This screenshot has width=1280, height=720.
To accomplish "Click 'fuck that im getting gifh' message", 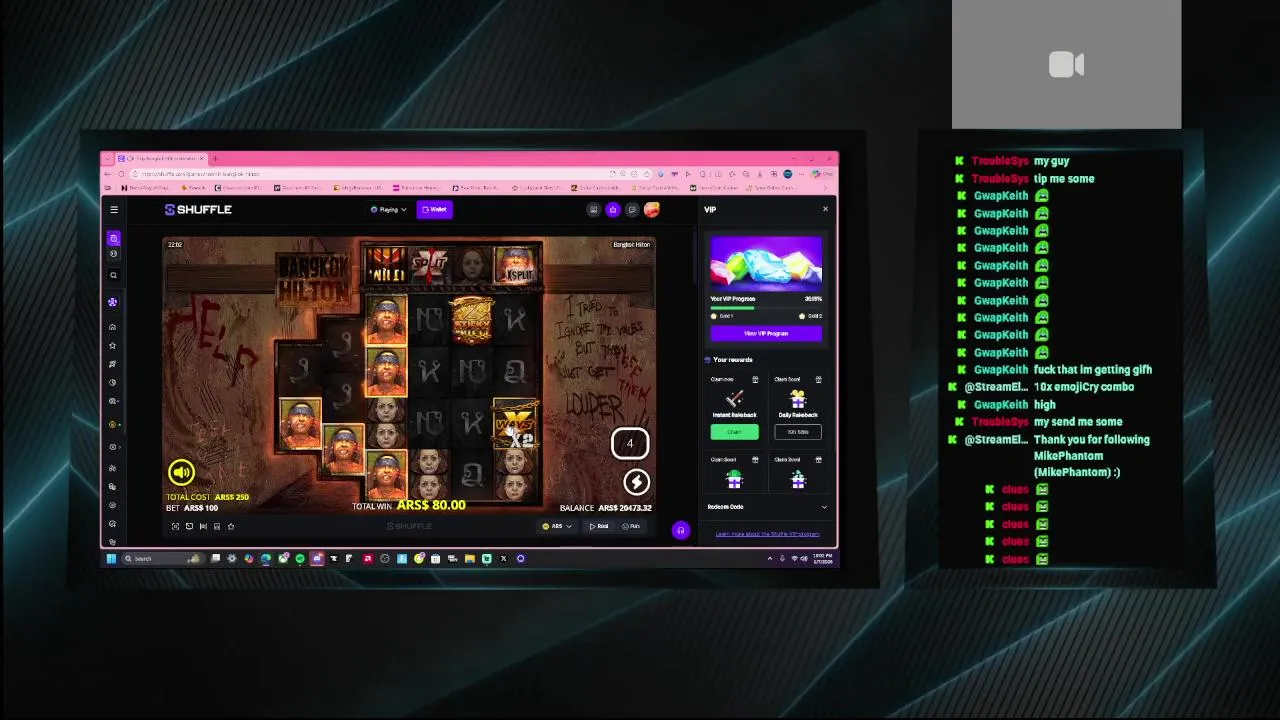I will point(1092,370).
